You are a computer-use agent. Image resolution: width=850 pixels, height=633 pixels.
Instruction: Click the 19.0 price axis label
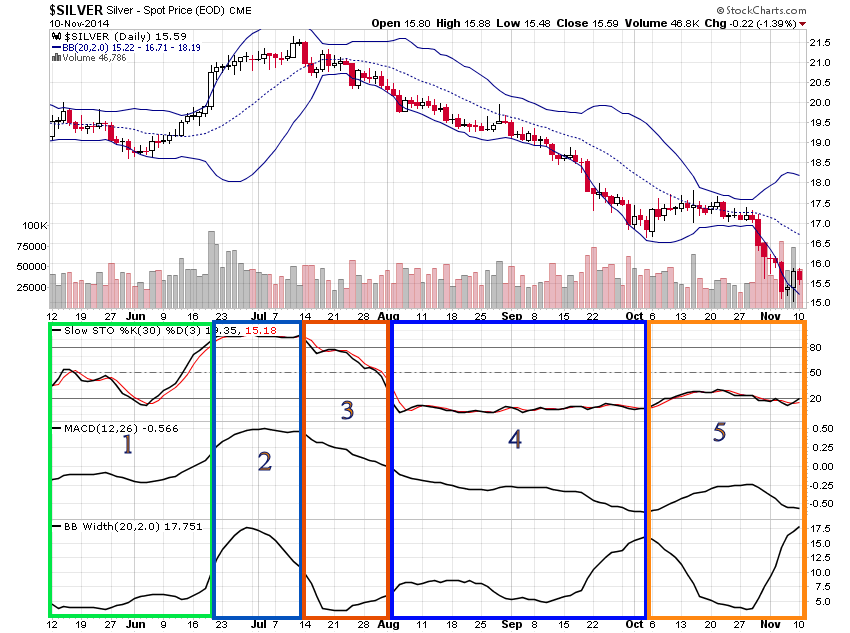820,143
